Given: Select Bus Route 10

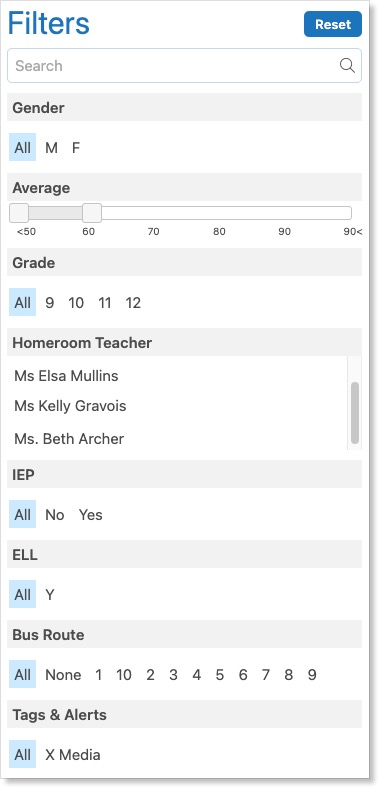Looking at the screenshot, I should click(124, 675).
